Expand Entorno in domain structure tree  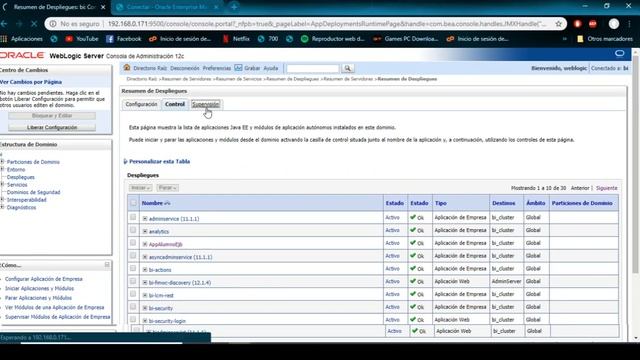(2, 169)
